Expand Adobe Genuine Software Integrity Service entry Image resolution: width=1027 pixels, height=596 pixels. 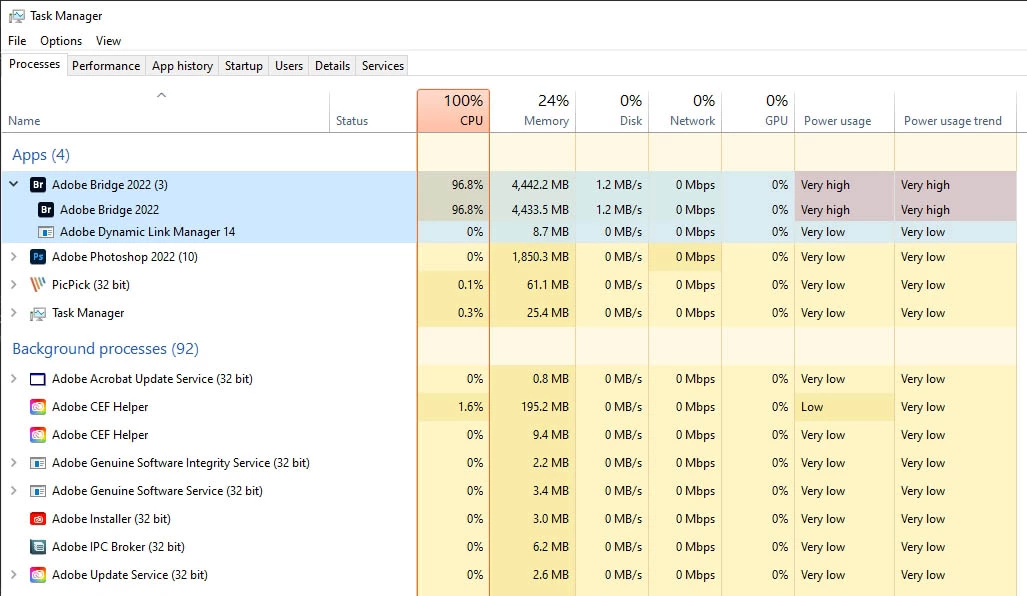click(x=14, y=463)
